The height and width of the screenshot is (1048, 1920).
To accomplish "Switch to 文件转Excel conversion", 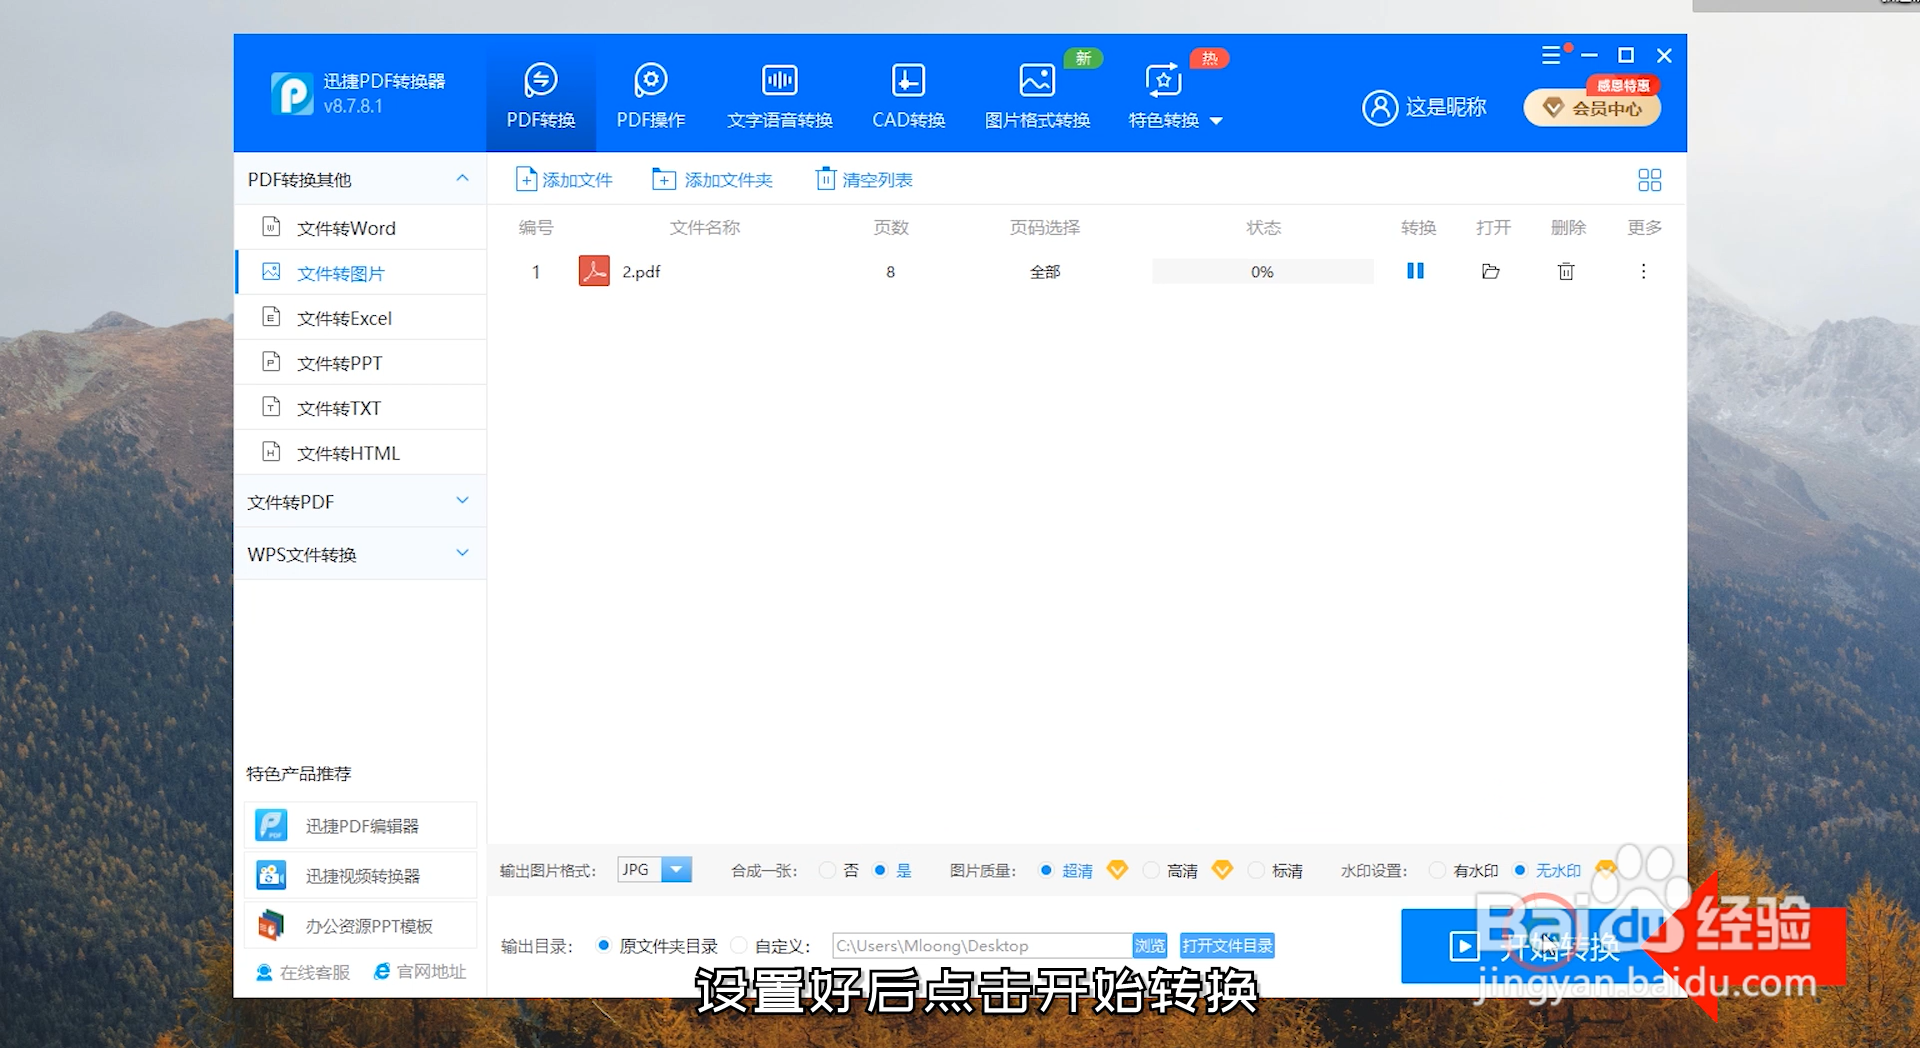I will point(344,317).
